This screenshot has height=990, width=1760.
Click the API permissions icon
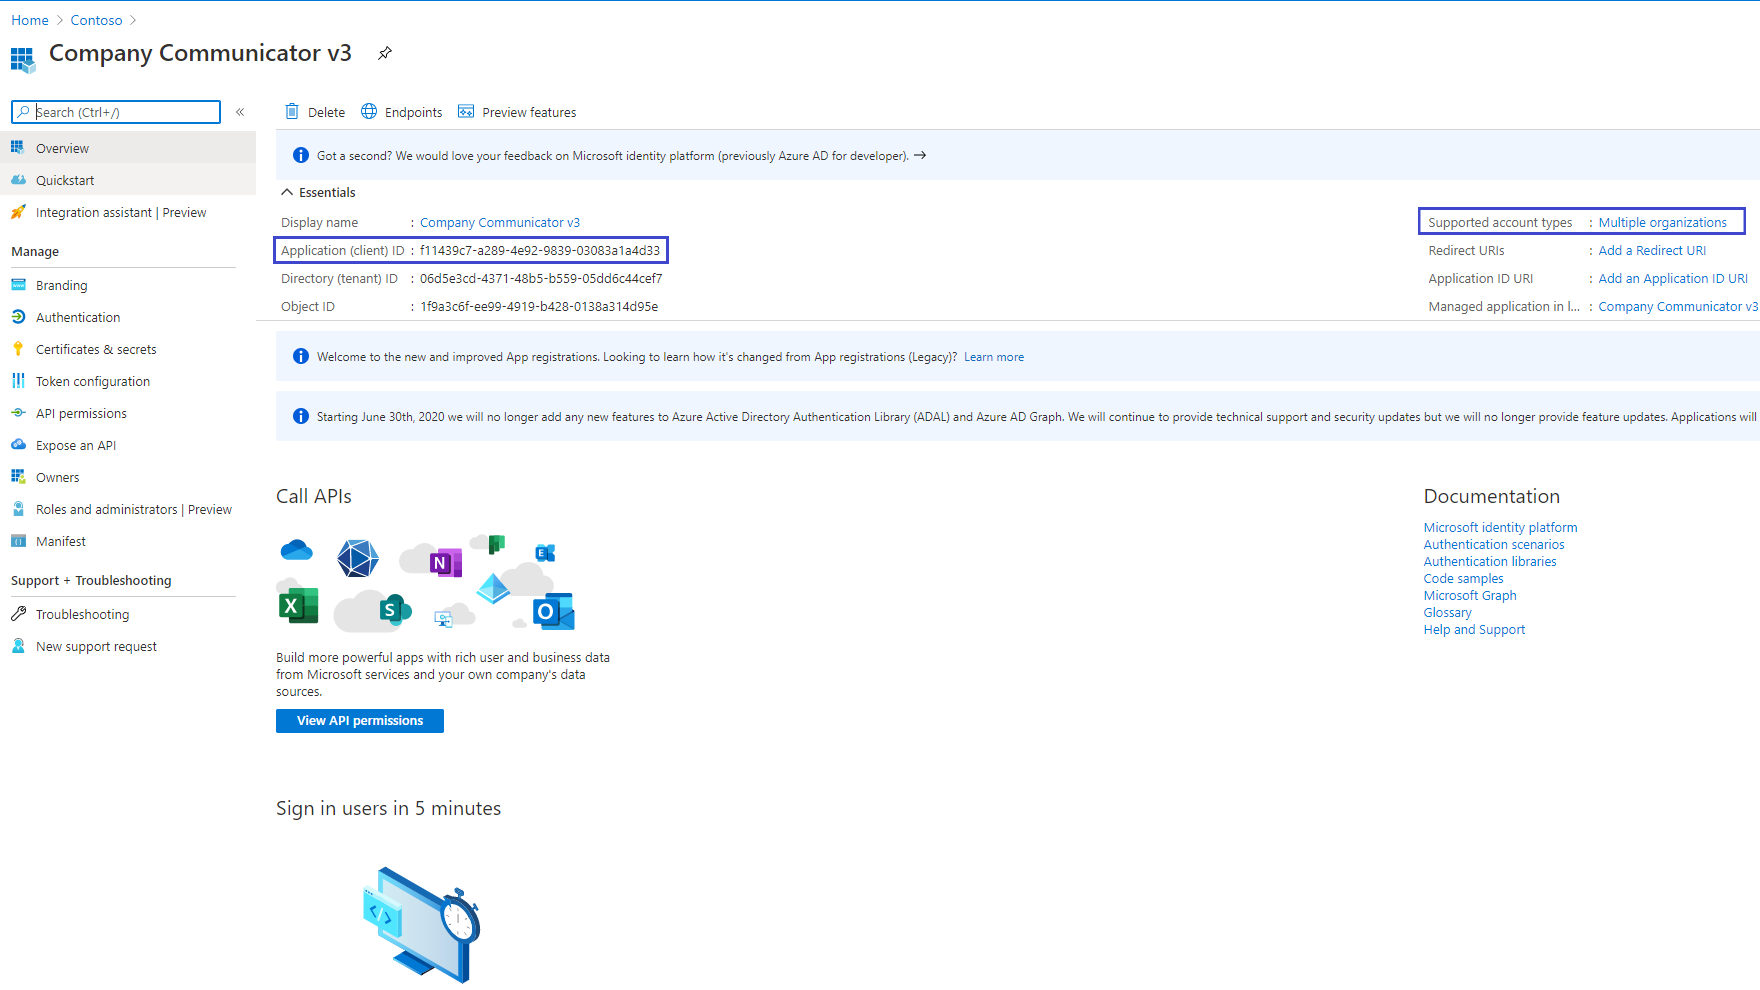[18, 413]
